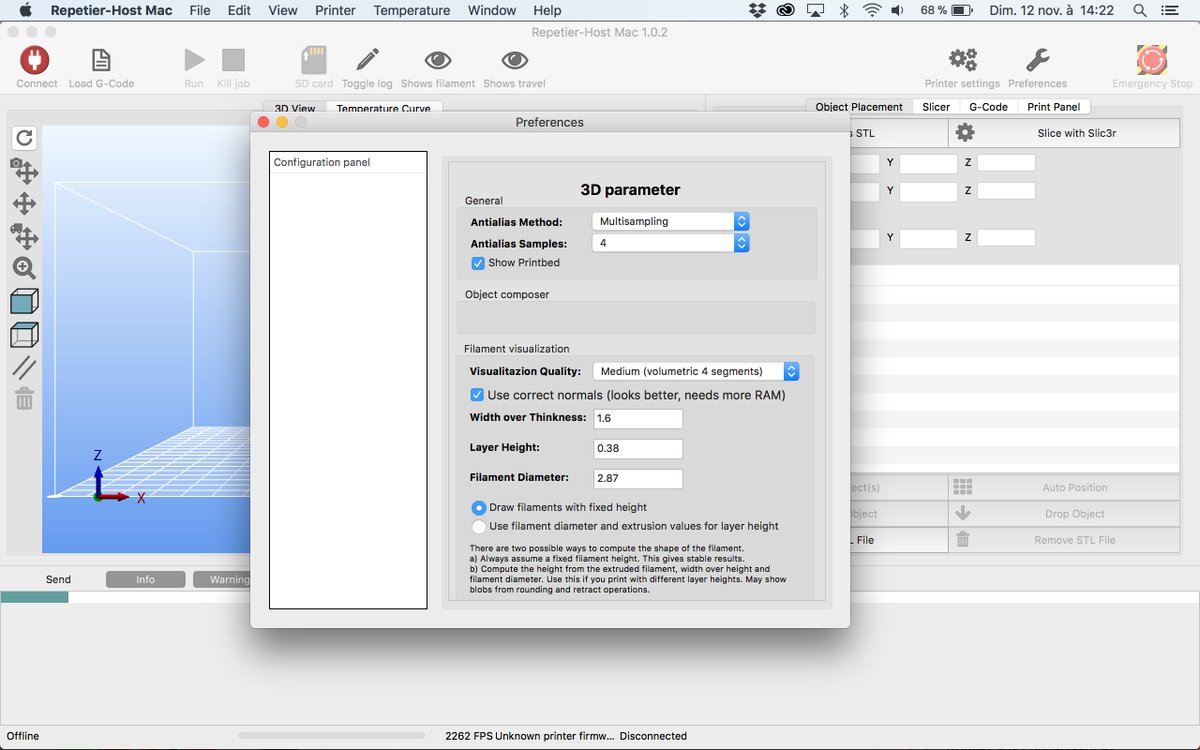Open the Window menu
Screen dimensions: 1200x750
tap(492, 10)
